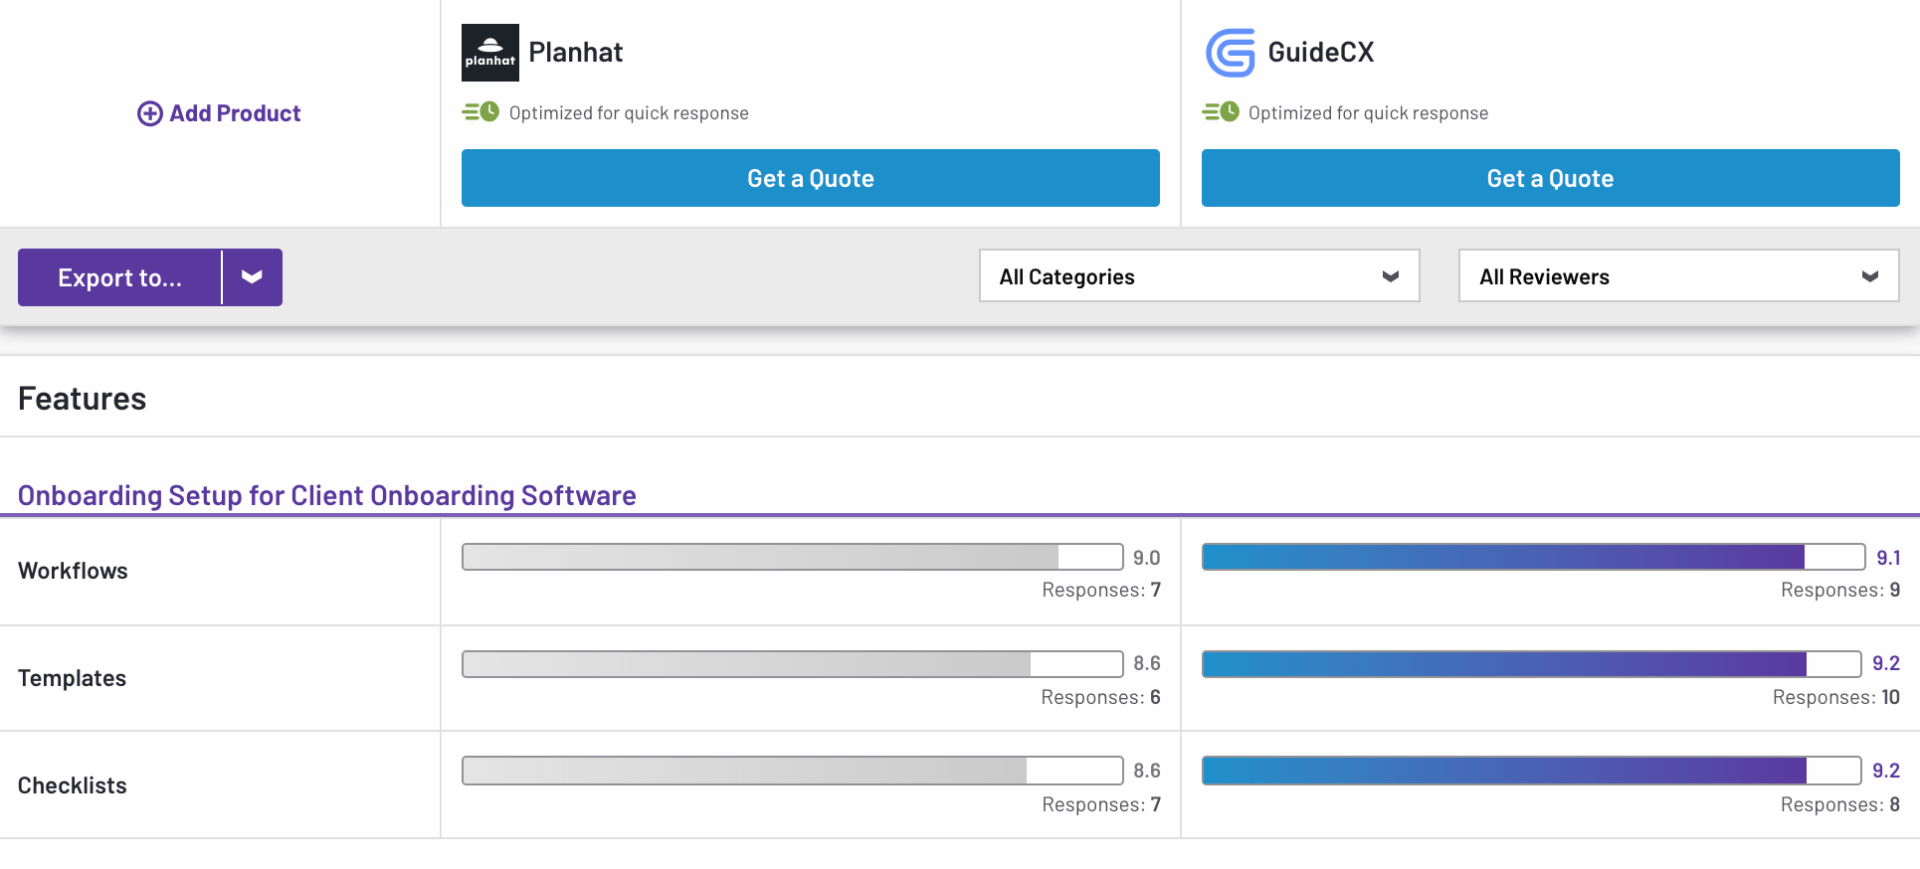Click Planhat's Templates score 8.6

[1147, 664]
